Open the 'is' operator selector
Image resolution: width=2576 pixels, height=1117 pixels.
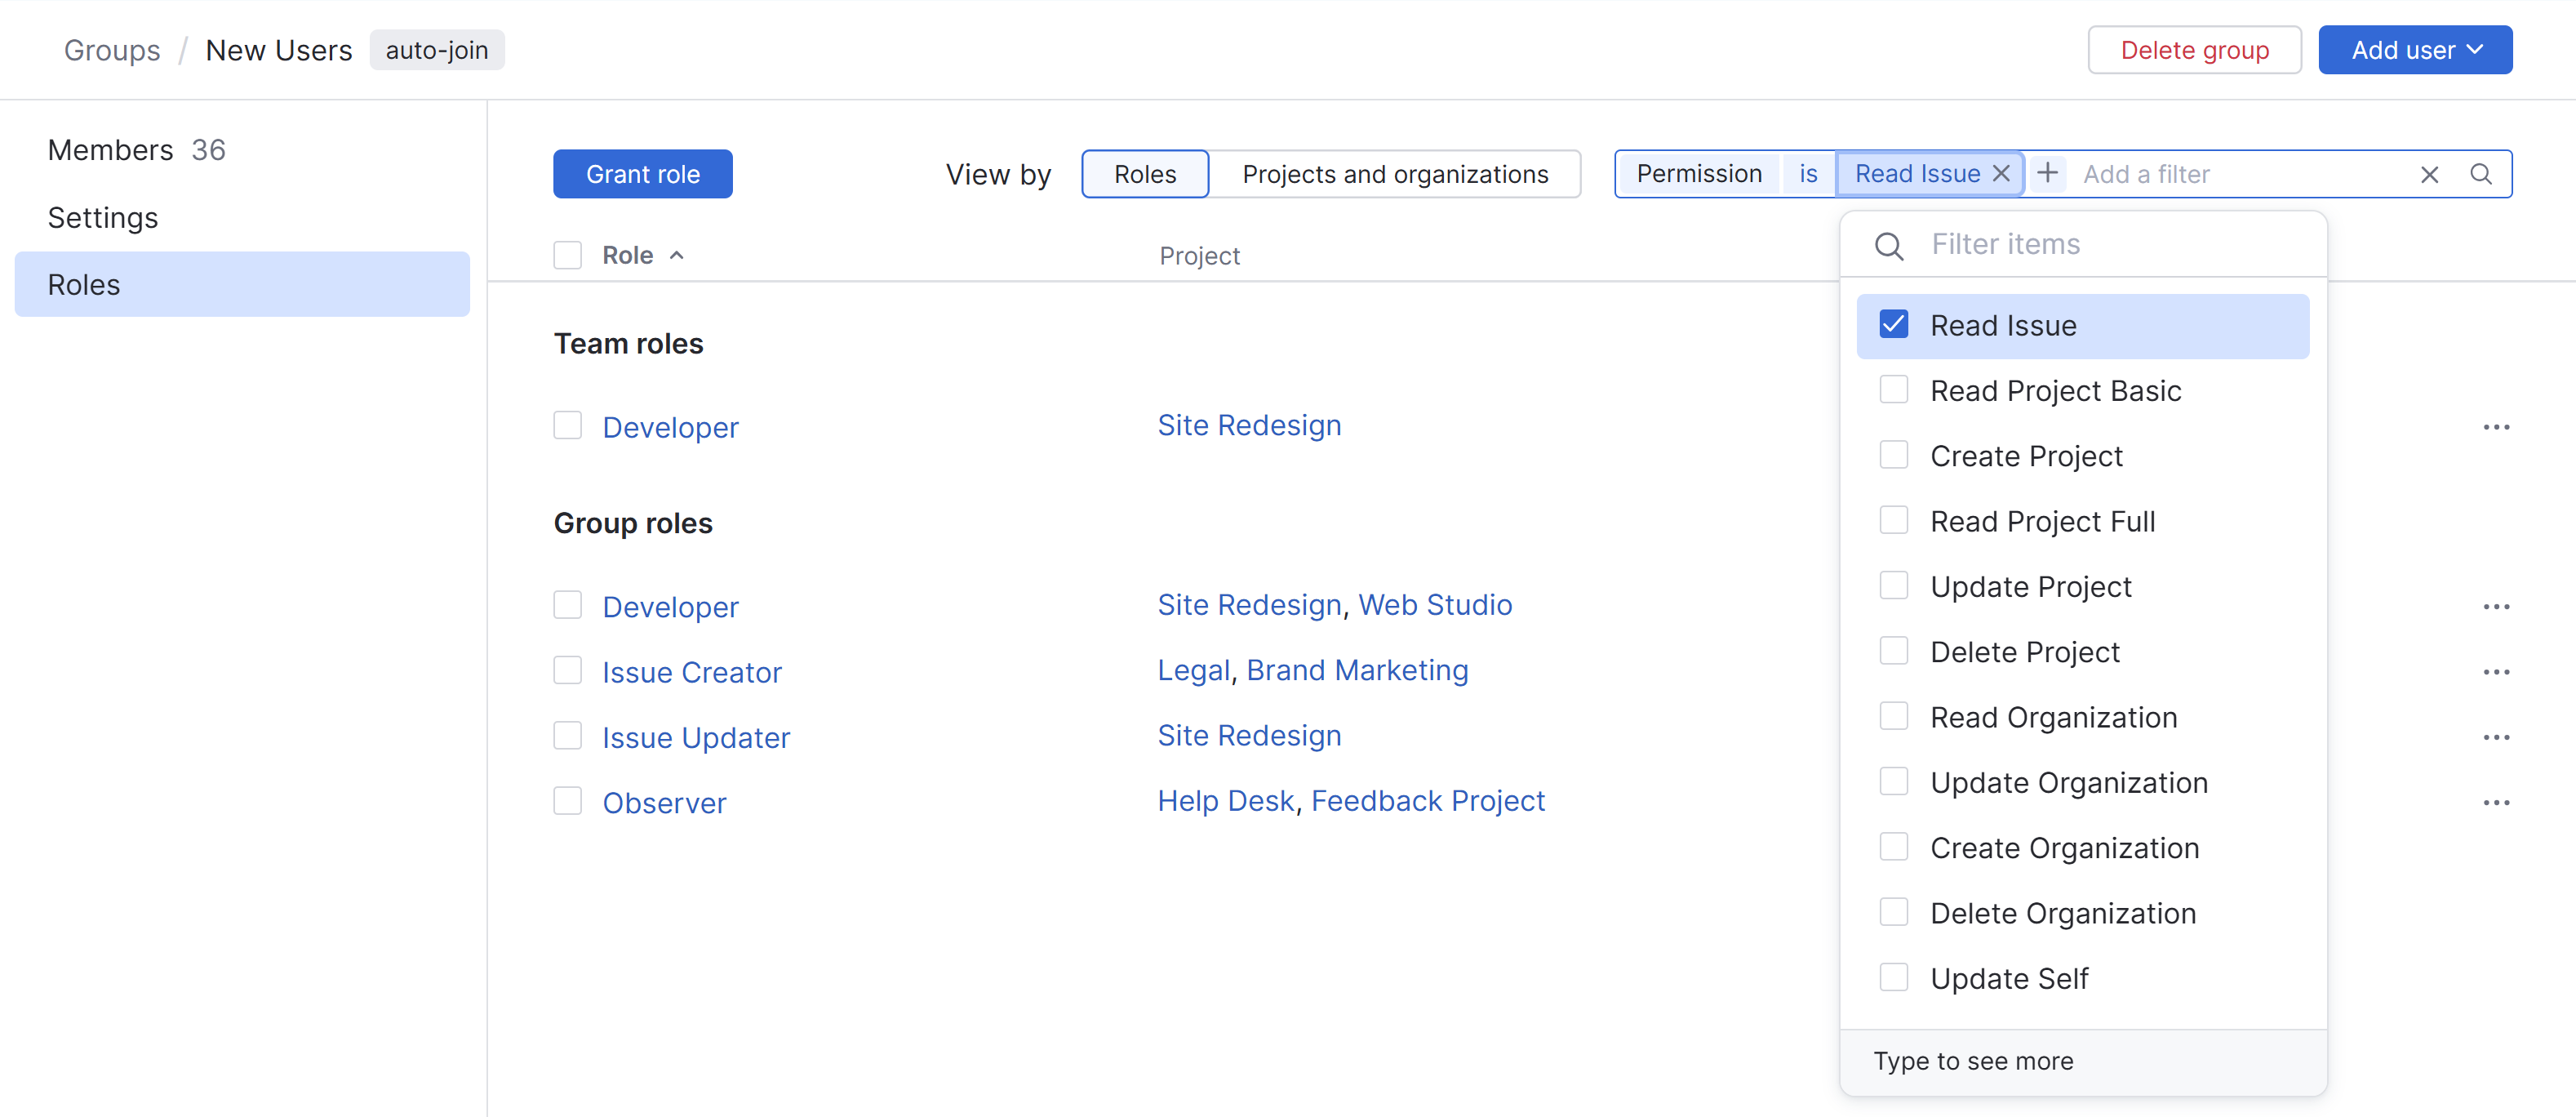point(1807,174)
